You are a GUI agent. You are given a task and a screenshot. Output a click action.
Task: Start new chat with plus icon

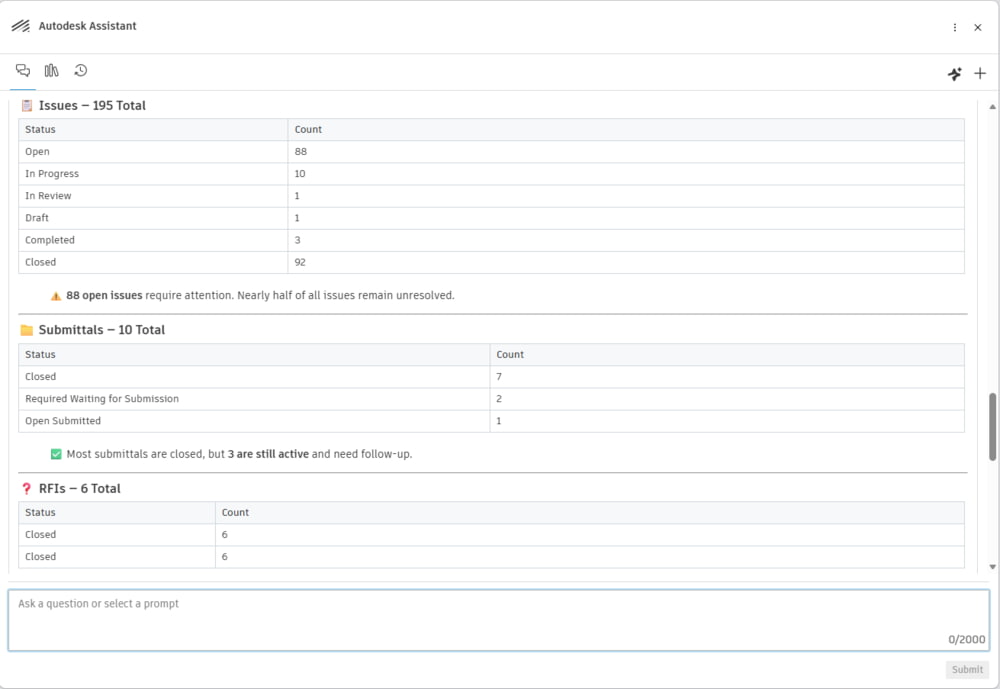pyautogui.click(x=980, y=73)
